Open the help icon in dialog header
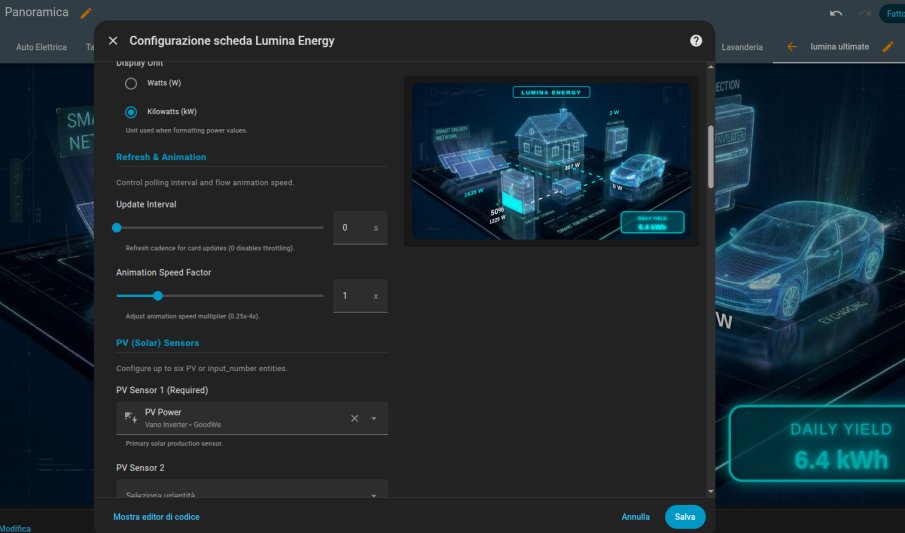Image resolution: width=905 pixels, height=533 pixels. 696,41
